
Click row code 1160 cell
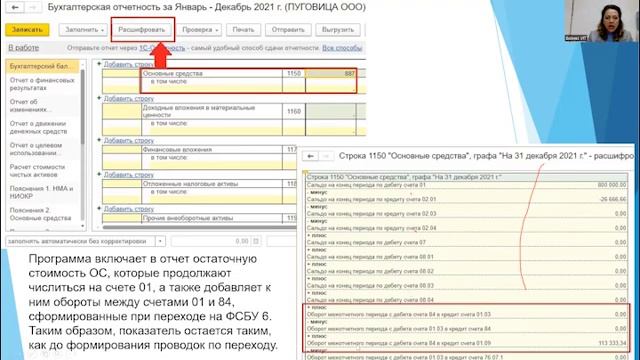click(x=293, y=111)
